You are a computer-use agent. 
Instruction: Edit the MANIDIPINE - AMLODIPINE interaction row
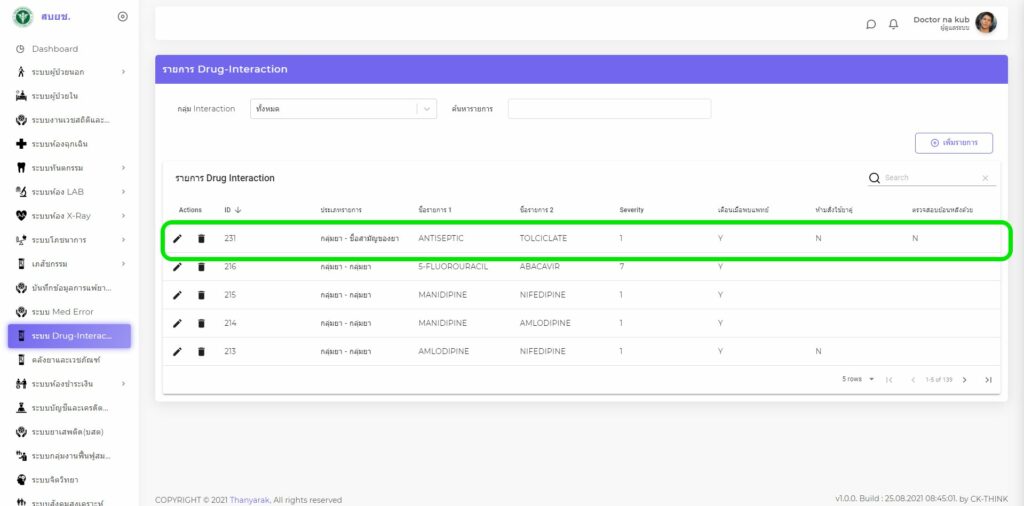click(x=177, y=323)
